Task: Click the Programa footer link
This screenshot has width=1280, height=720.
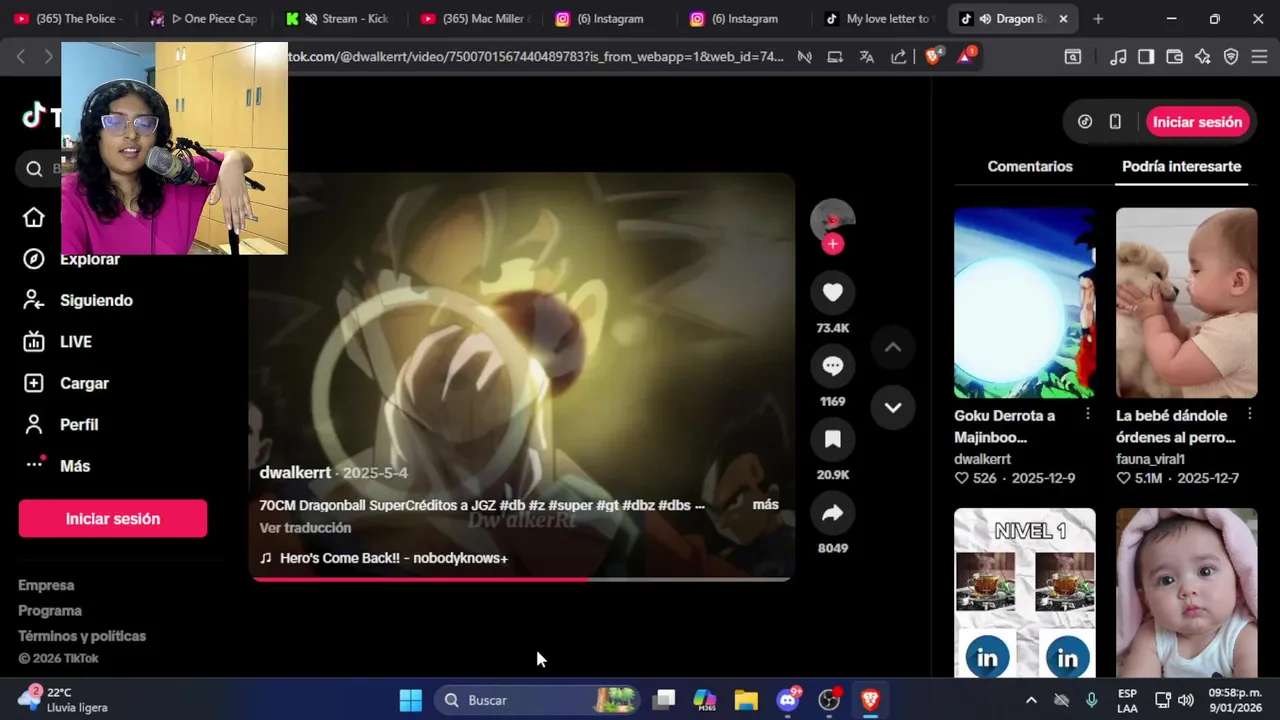Action: point(50,611)
